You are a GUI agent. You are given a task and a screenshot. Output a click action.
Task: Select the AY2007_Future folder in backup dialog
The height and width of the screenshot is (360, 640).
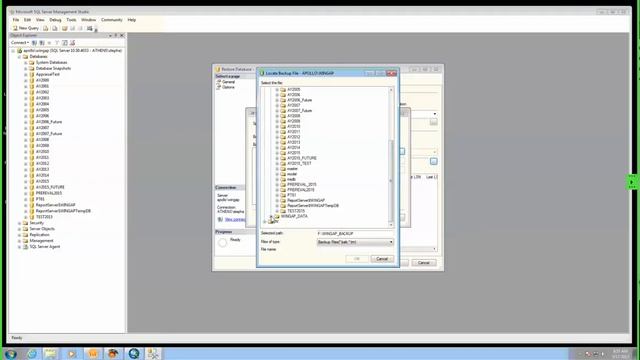(x=300, y=111)
